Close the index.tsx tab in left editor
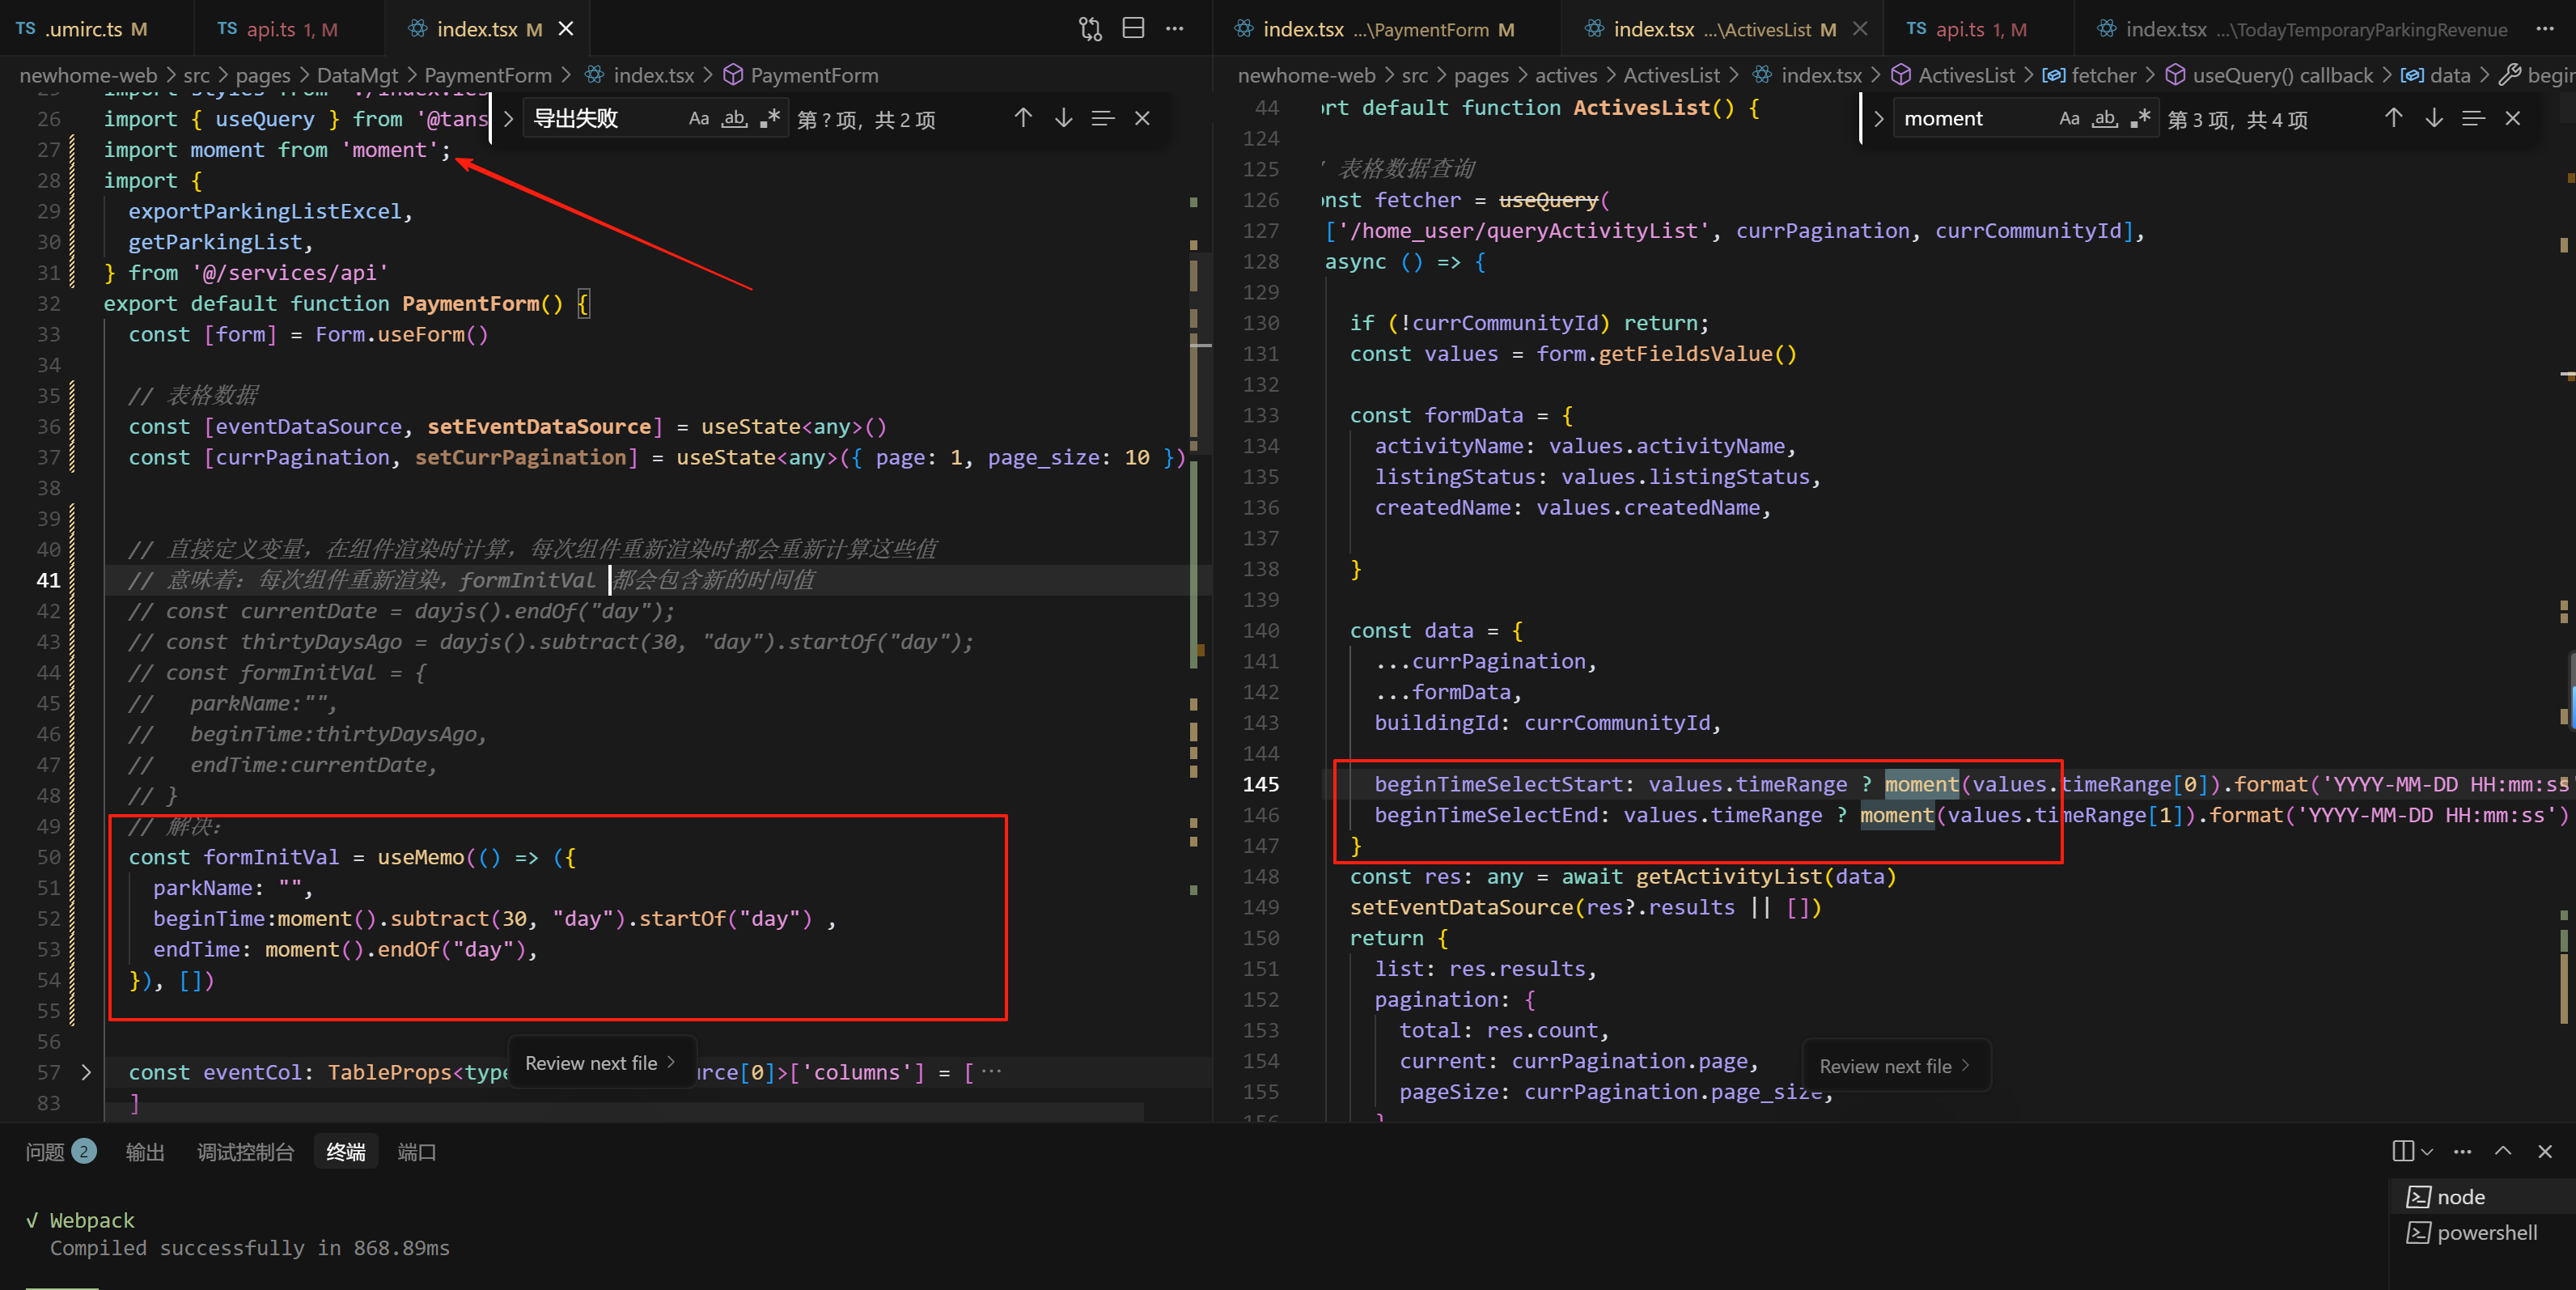 click(566, 29)
